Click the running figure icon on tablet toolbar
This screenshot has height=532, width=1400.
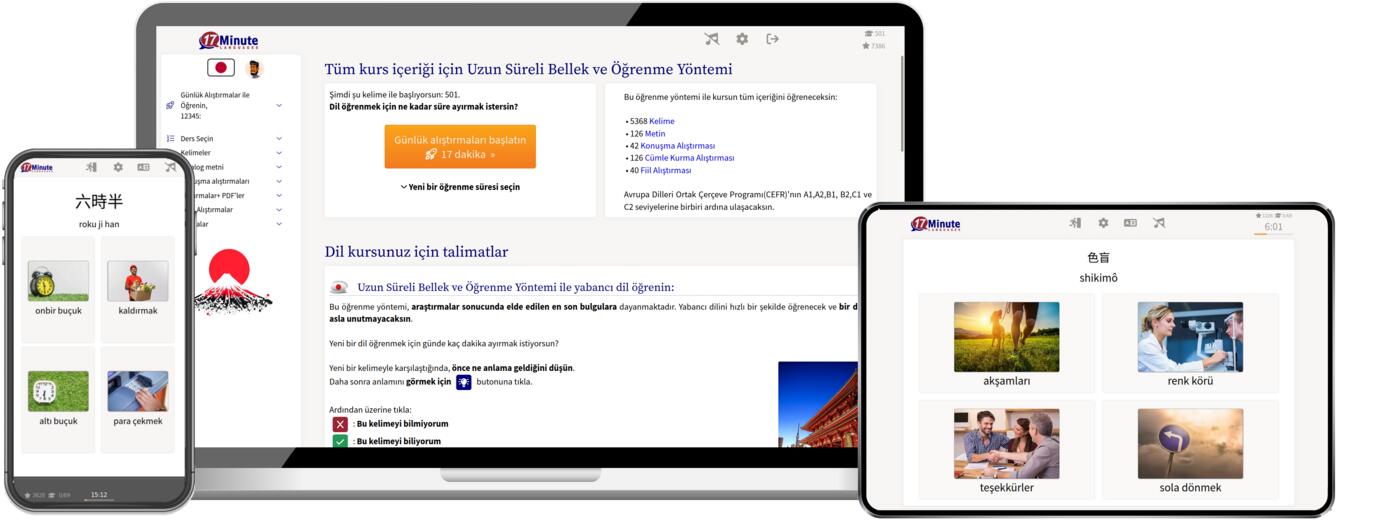pyautogui.click(x=1075, y=223)
